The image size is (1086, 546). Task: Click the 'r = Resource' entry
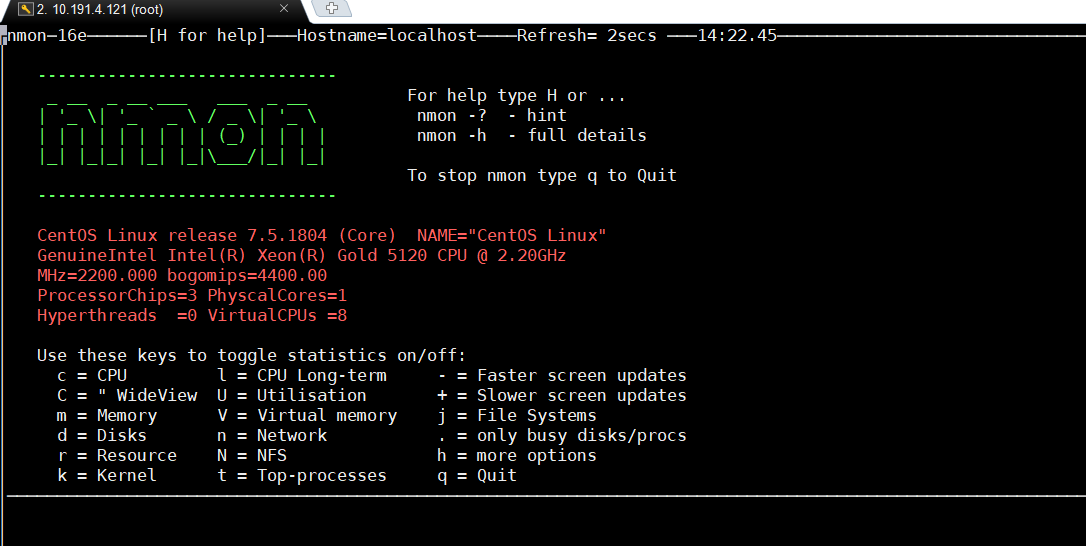click(117, 456)
